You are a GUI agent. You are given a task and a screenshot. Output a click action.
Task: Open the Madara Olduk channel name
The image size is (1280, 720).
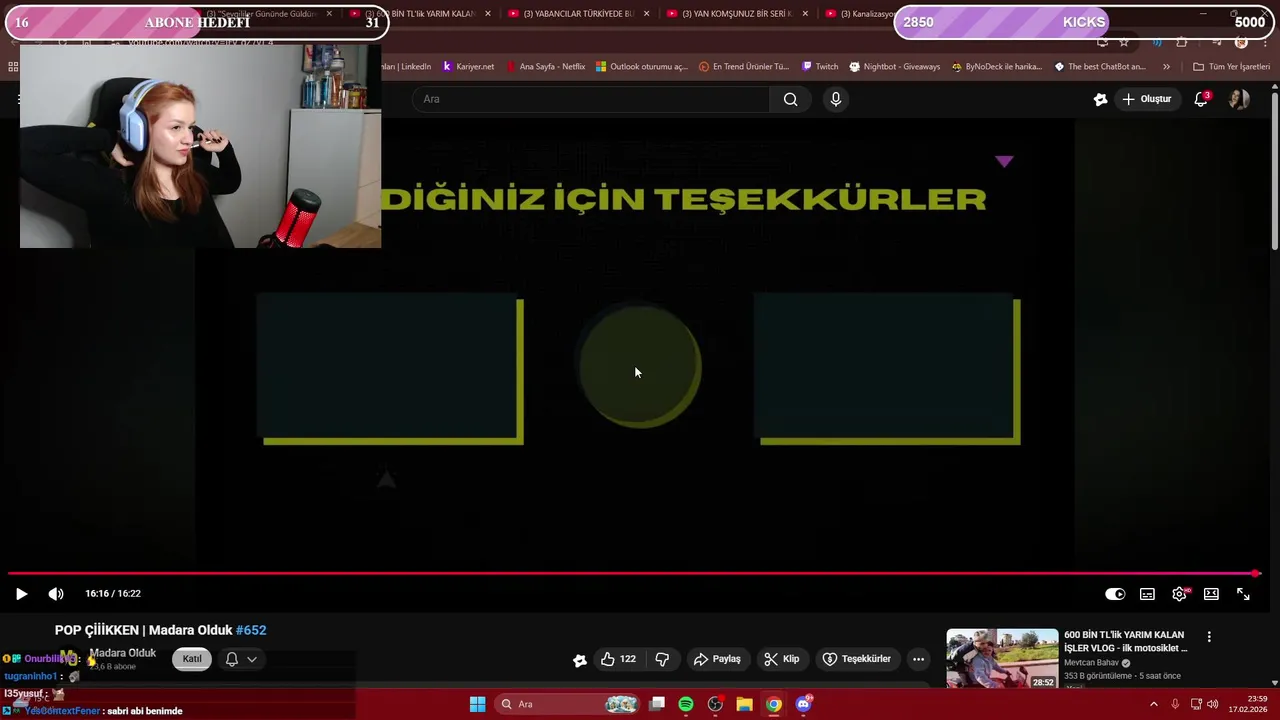122,653
